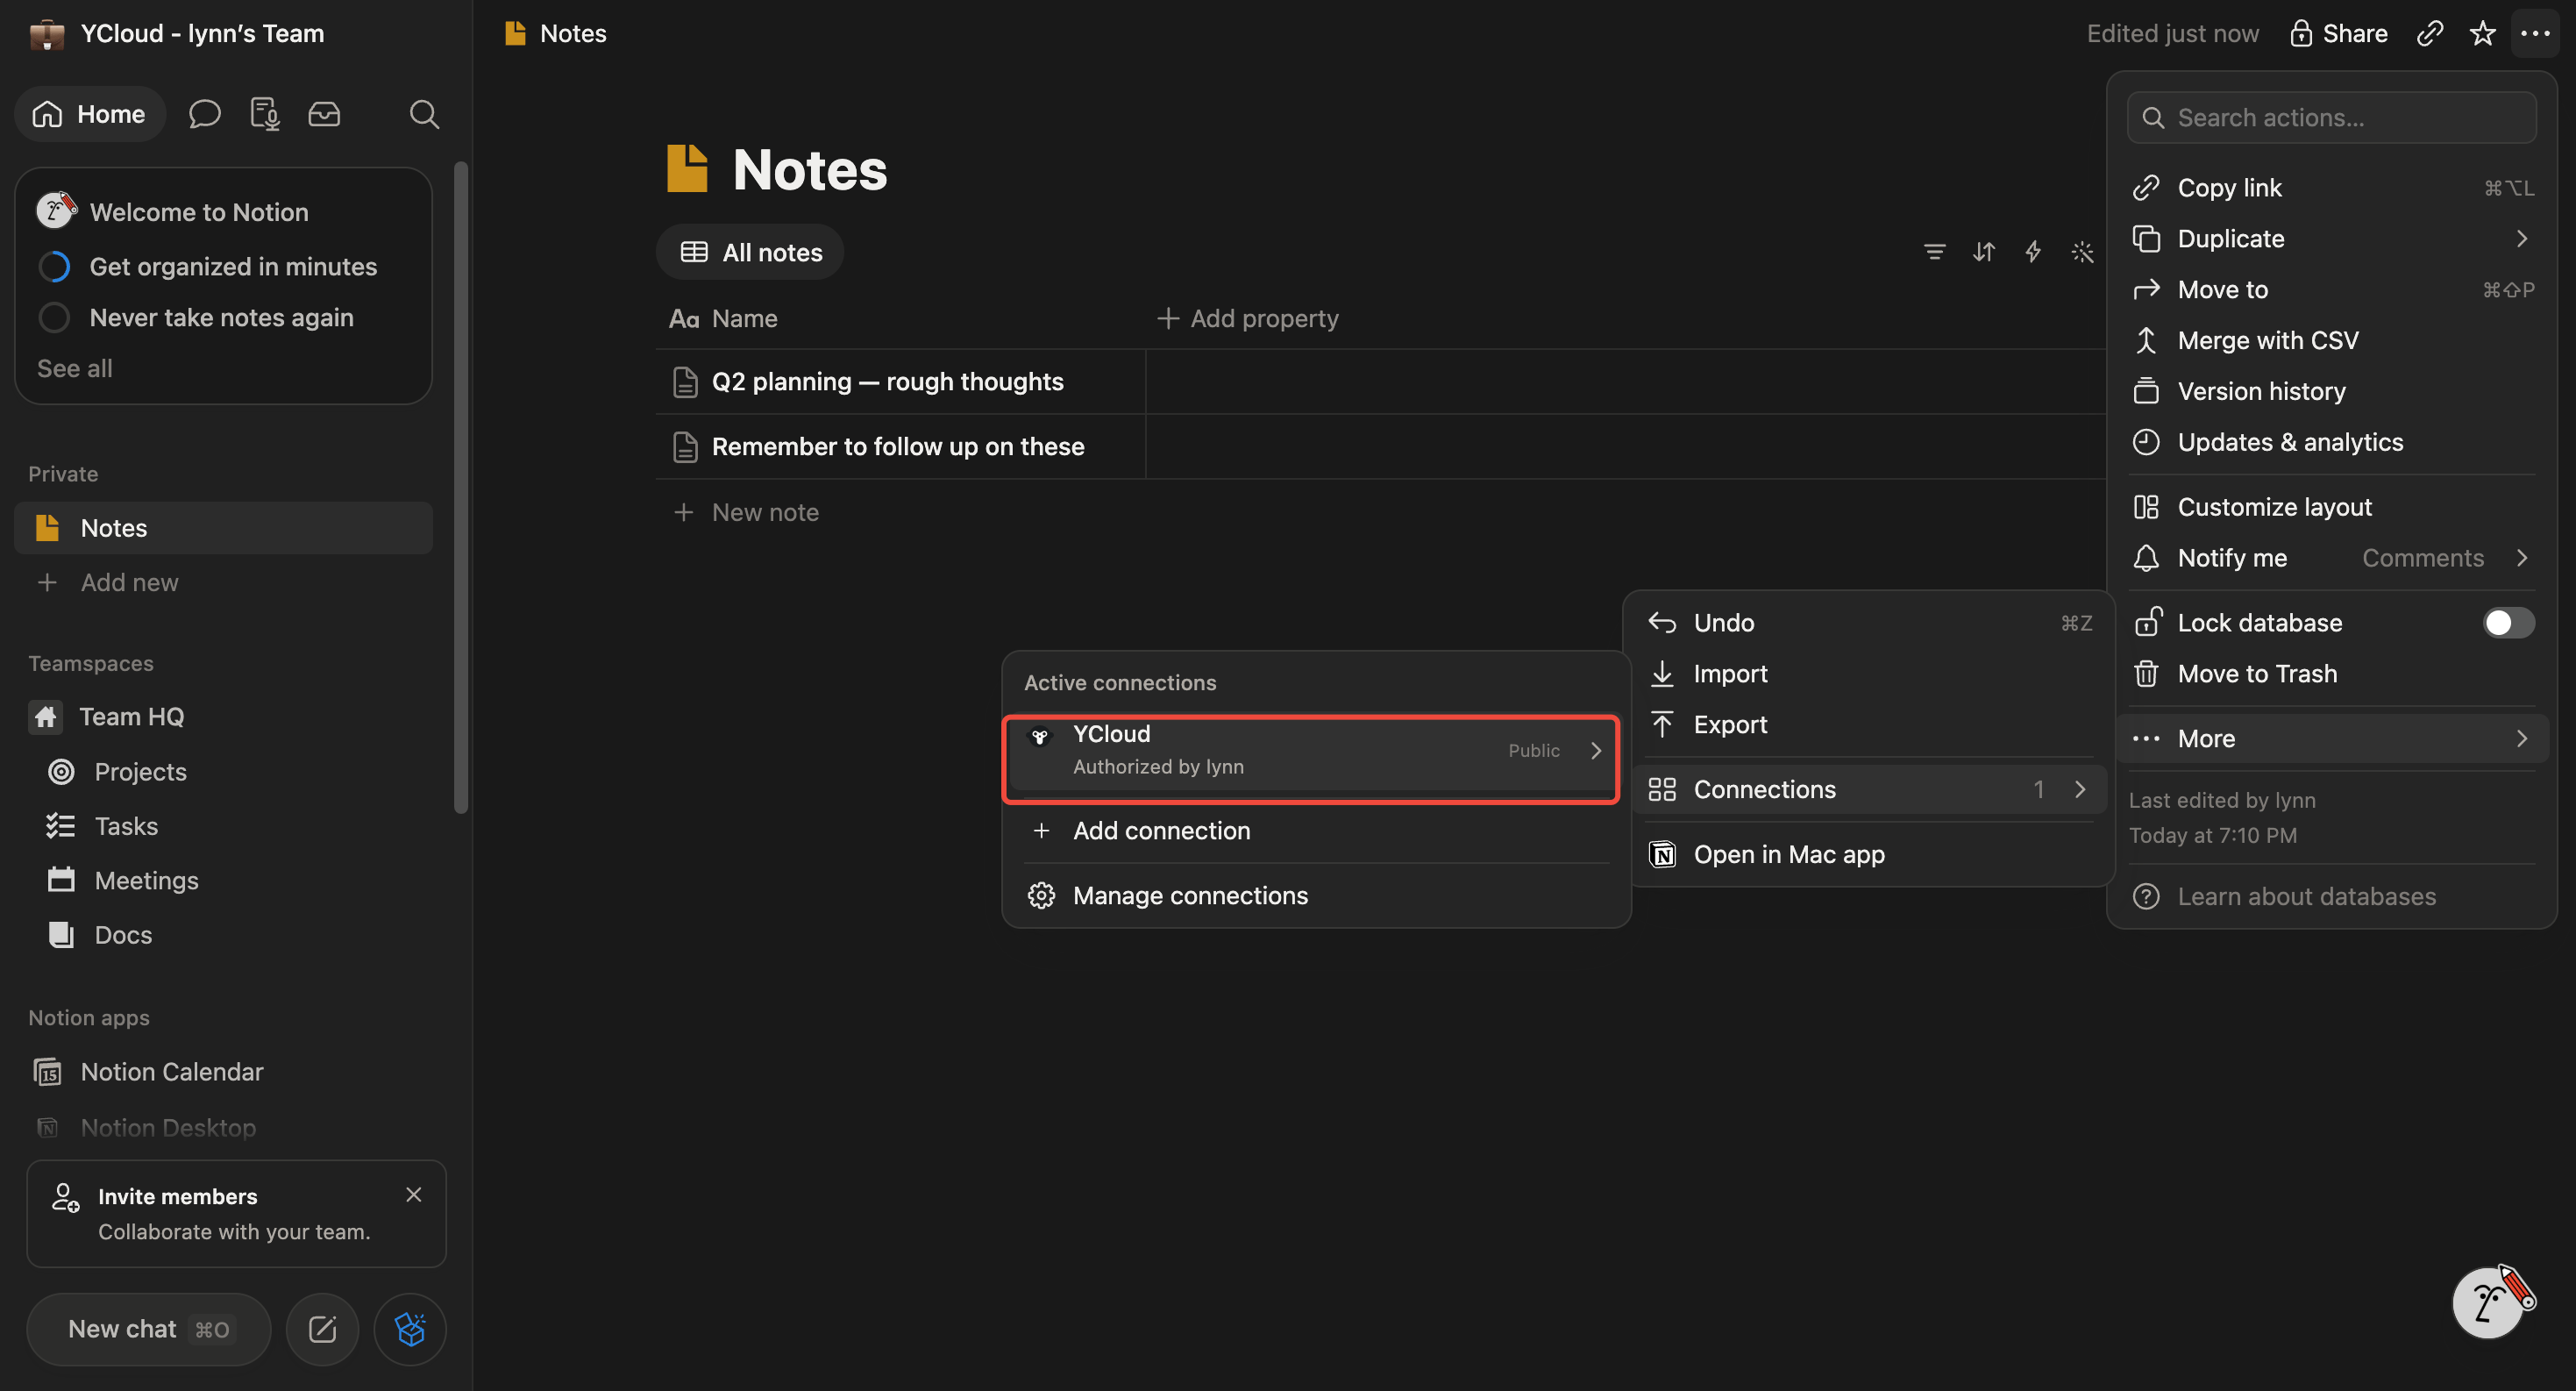Click Add property column header
Screen dimensions: 2576x1391
point(1247,319)
